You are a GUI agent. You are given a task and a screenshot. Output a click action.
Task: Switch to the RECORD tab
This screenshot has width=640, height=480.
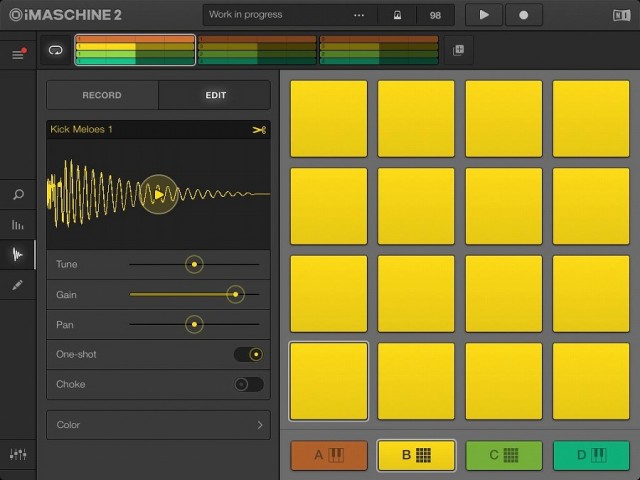(x=102, y=95)
